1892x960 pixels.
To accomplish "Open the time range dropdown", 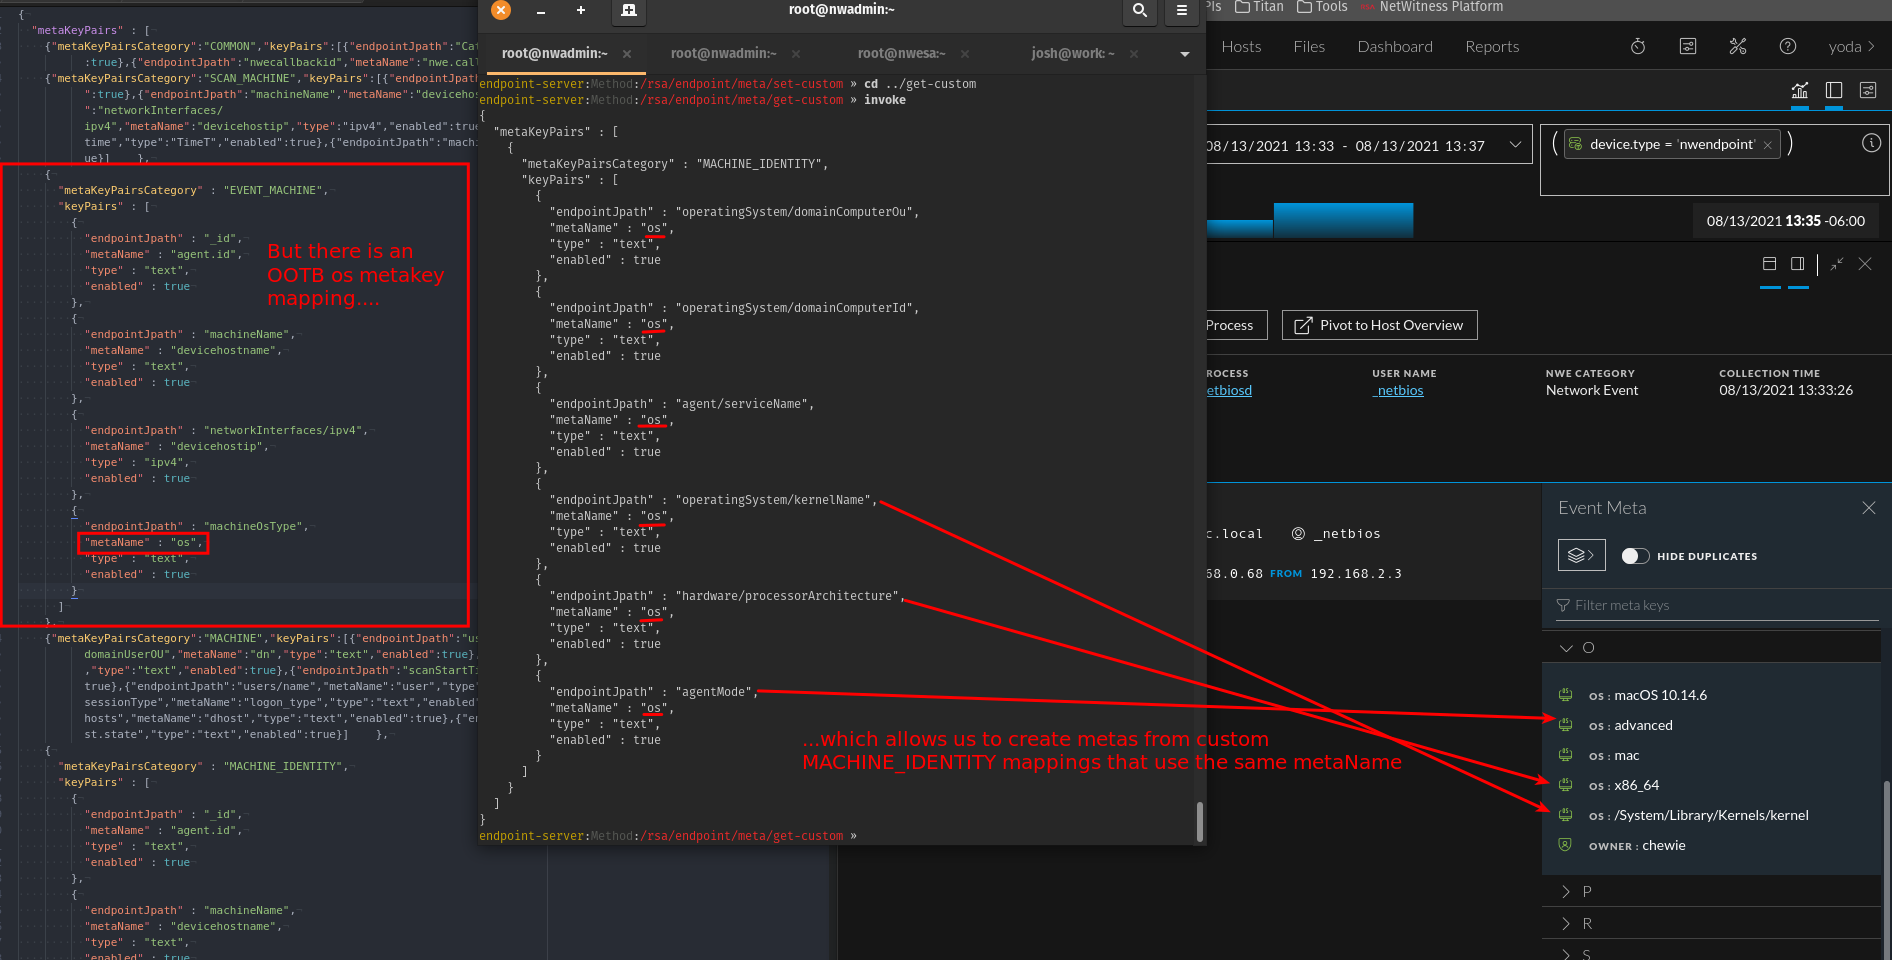I will 1516,145.
